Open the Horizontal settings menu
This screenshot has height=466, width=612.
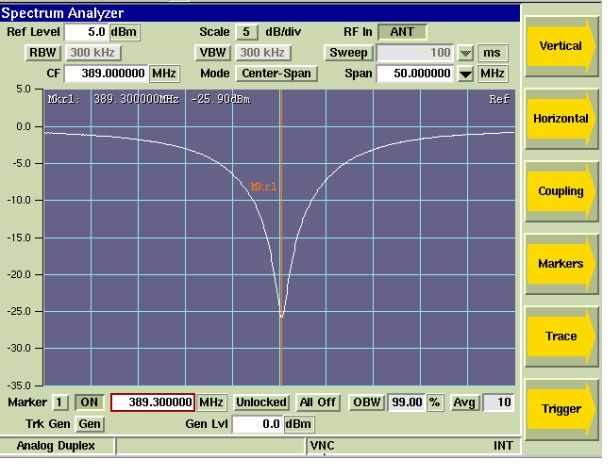(559, 118)
